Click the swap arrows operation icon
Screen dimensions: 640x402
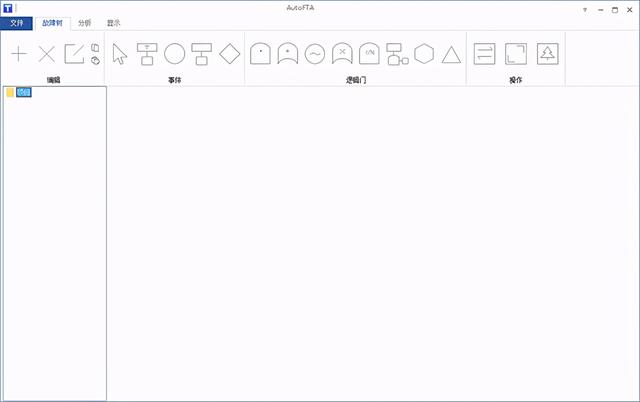tap(484, 54)
